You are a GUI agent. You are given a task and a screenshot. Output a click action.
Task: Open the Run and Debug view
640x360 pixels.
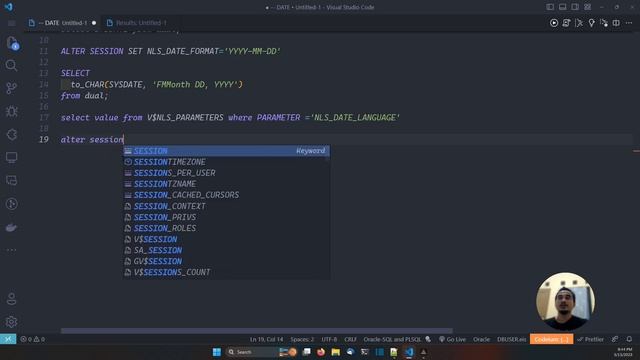(x=11, y=111)
